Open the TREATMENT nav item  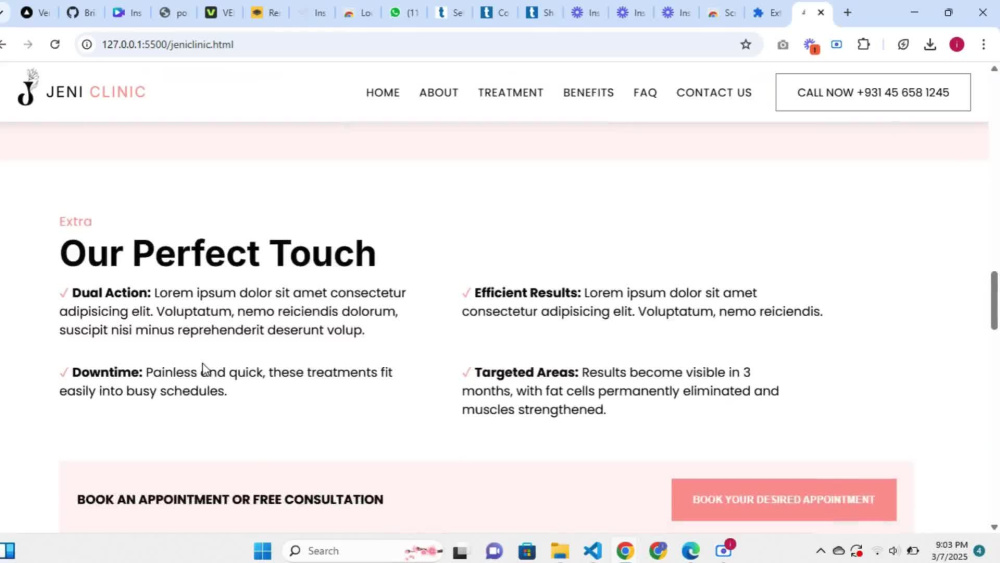click(511, 92)
